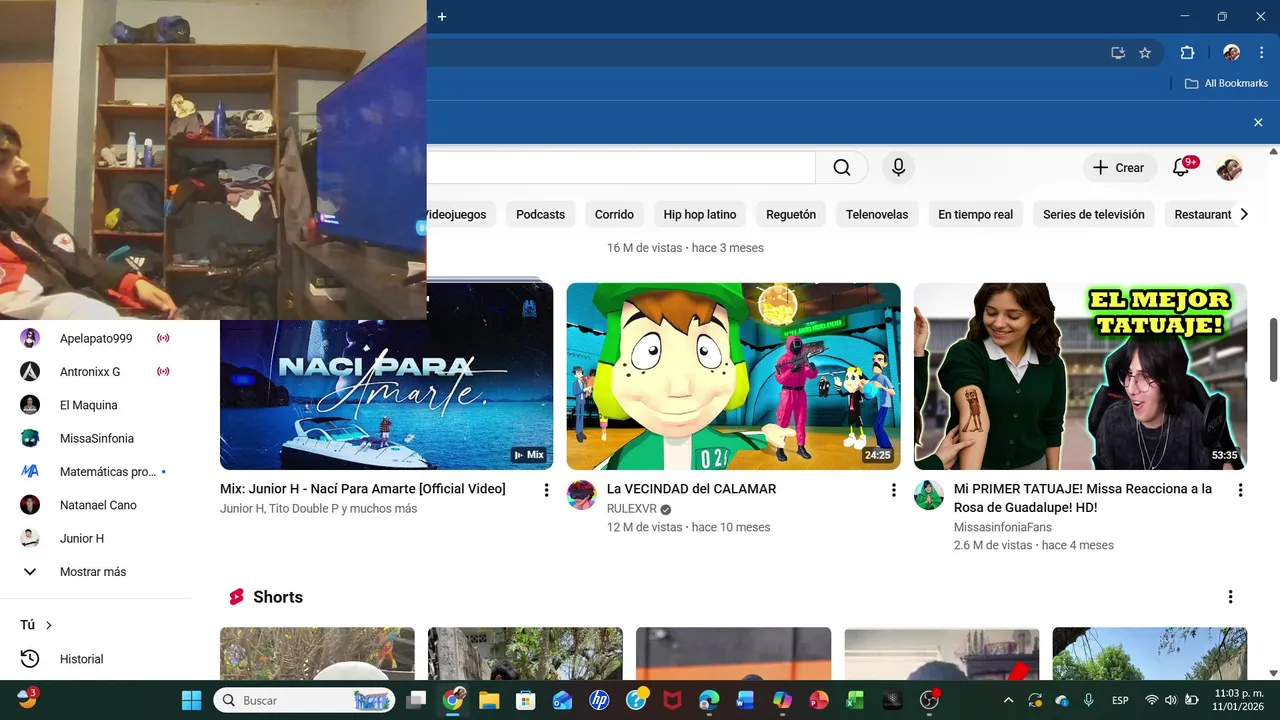Open Chrome extensions puzzle icon
This screenshot has height=720, width=1280.
coord(1187,53)
